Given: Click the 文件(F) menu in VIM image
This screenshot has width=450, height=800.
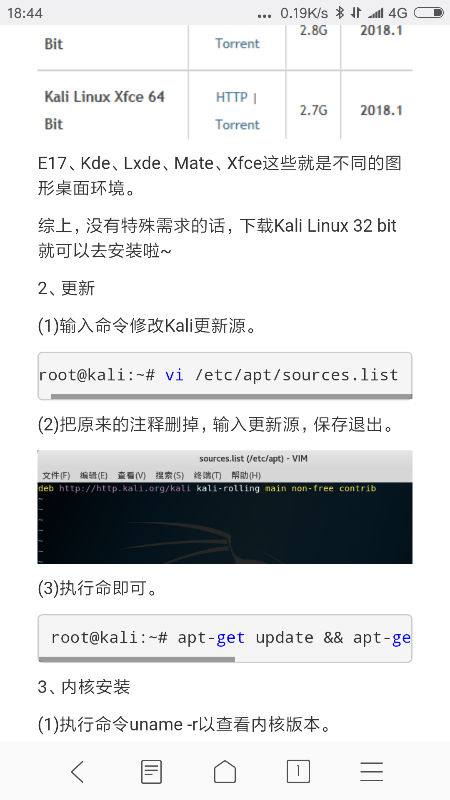Looking at the screenshot, I should (x=56, y=476).
